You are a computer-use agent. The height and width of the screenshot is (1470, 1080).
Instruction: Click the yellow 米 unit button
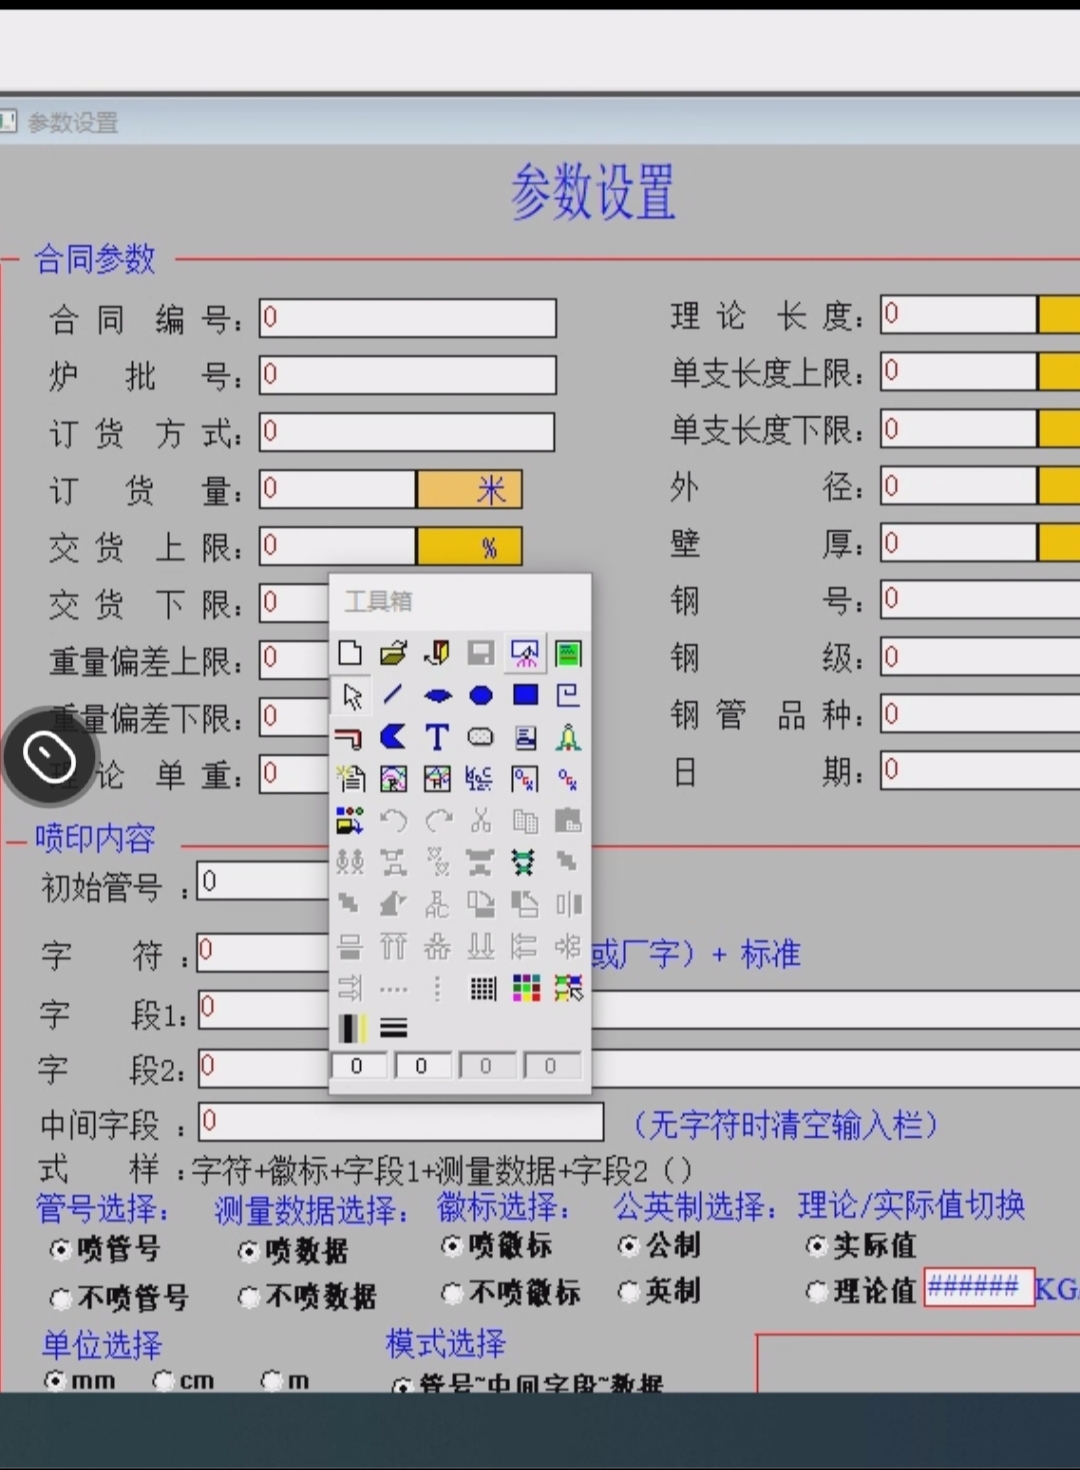click(469, 490)
